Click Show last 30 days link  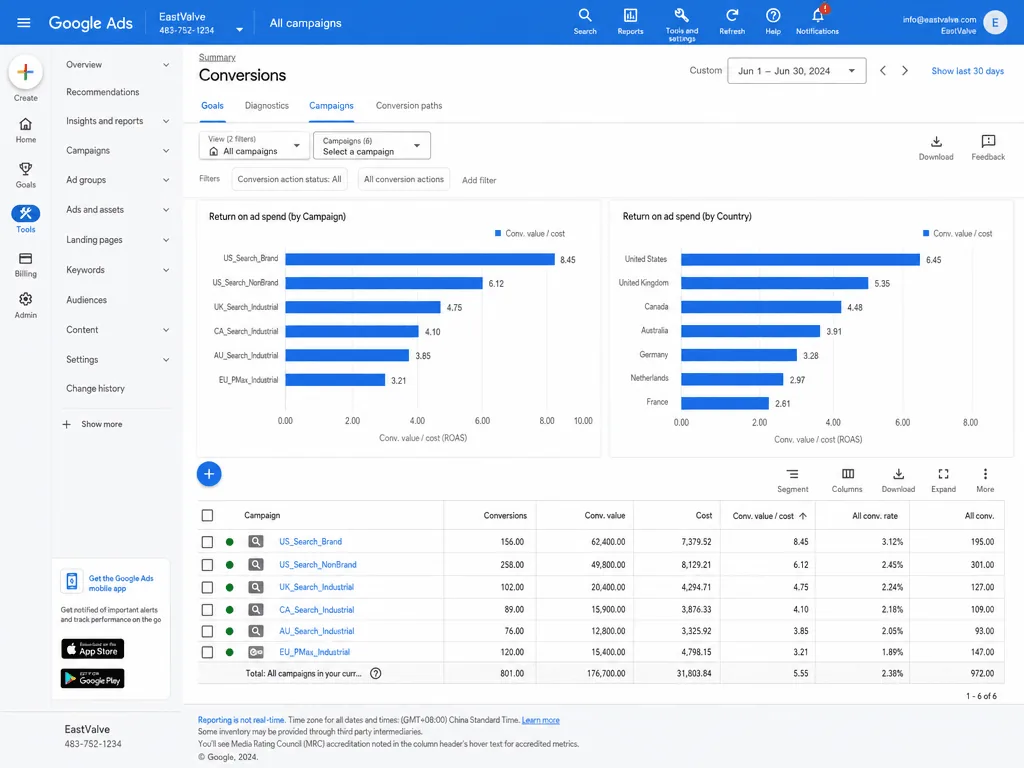[967, 71]
